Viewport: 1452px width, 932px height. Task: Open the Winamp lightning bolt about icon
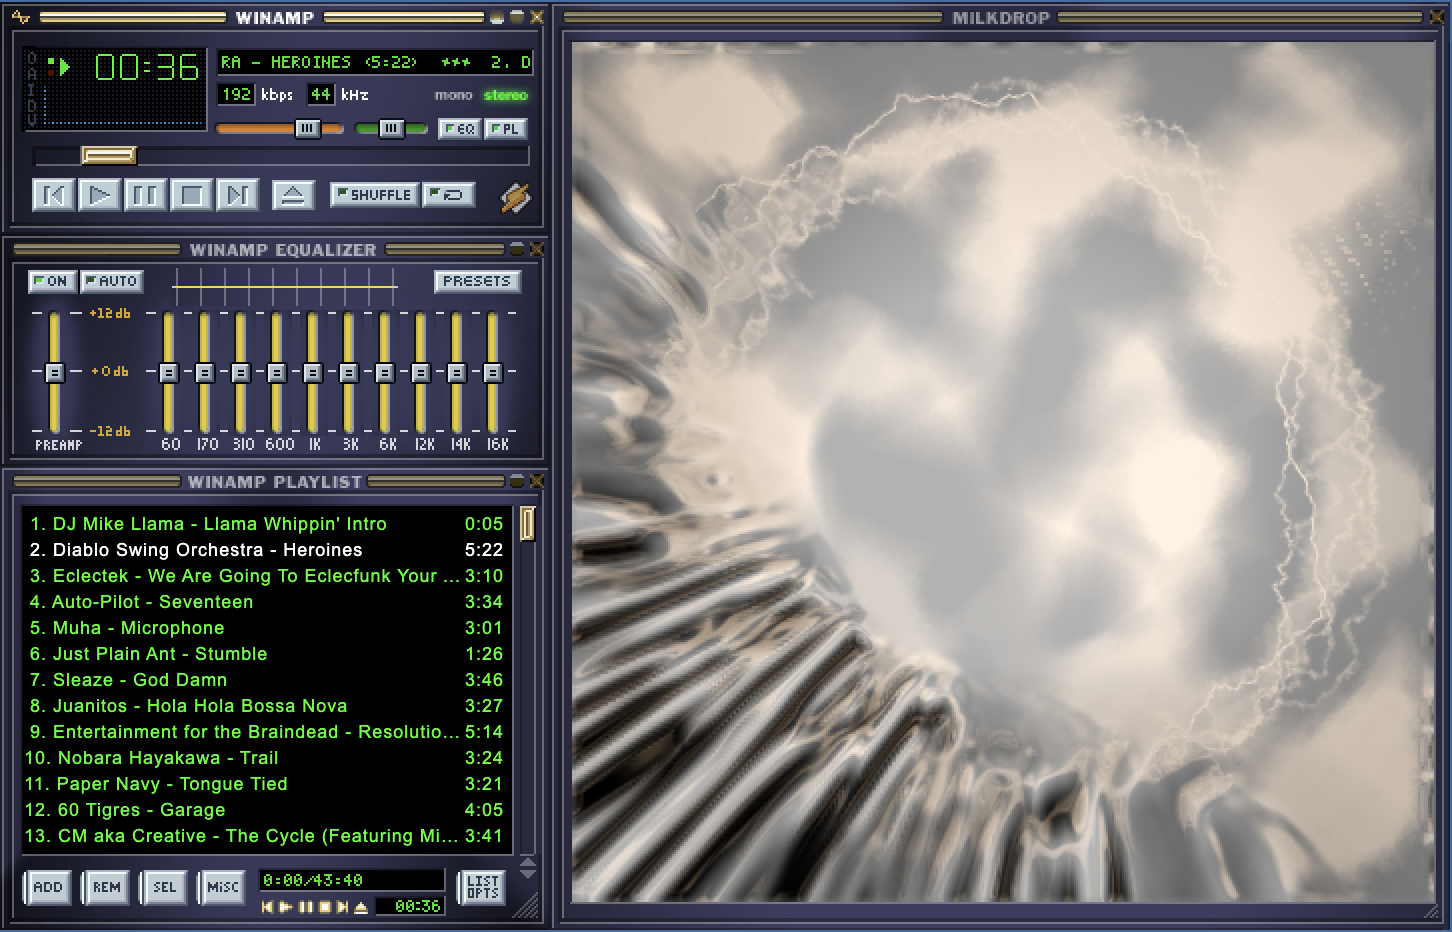coord(516,197)
